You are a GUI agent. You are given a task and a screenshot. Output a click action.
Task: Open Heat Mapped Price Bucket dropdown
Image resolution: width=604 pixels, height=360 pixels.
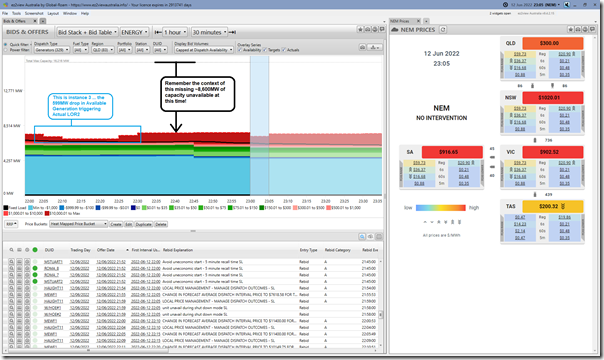coord(79,224)
